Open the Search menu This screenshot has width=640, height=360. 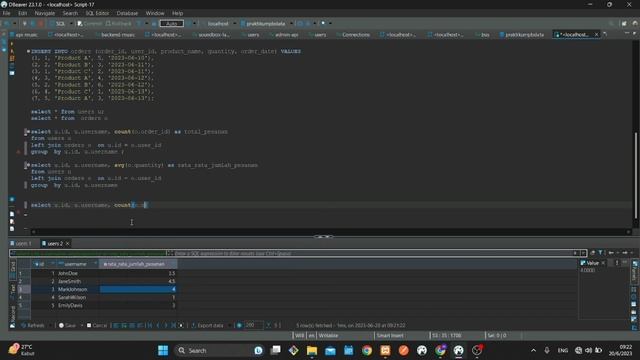click(70, 13)
